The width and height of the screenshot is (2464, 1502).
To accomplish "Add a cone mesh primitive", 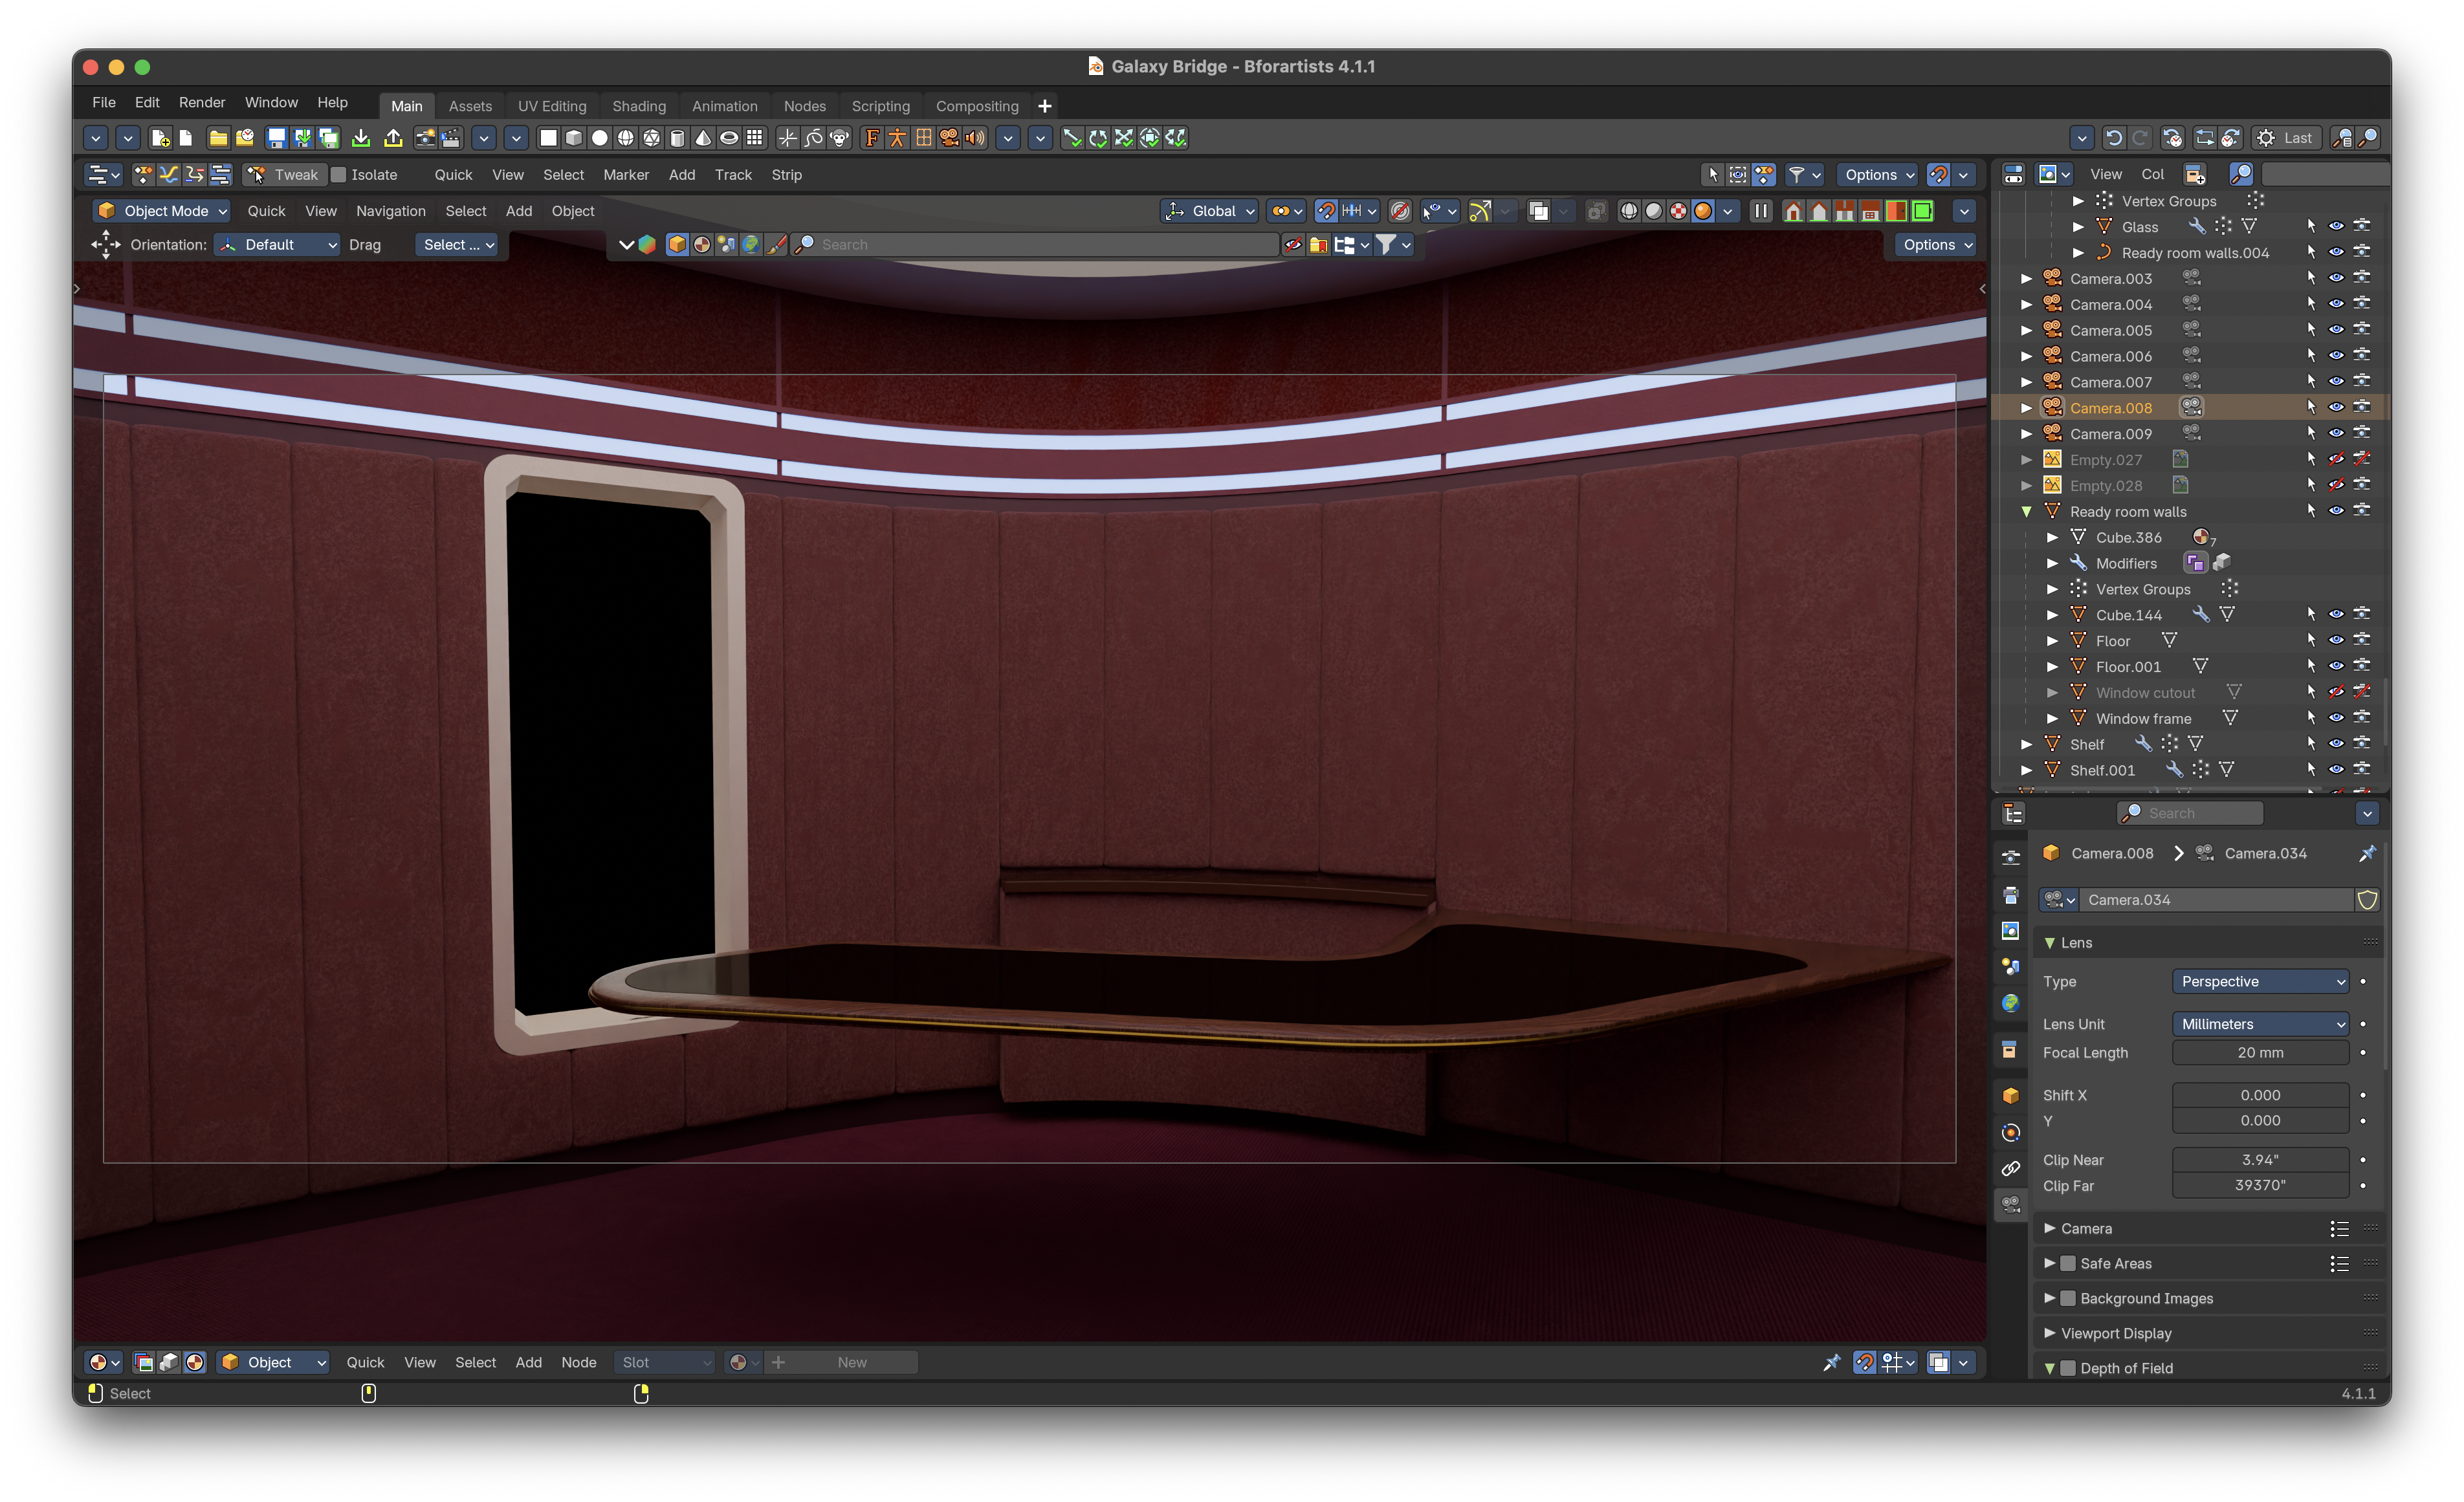I will coord(704,138).
